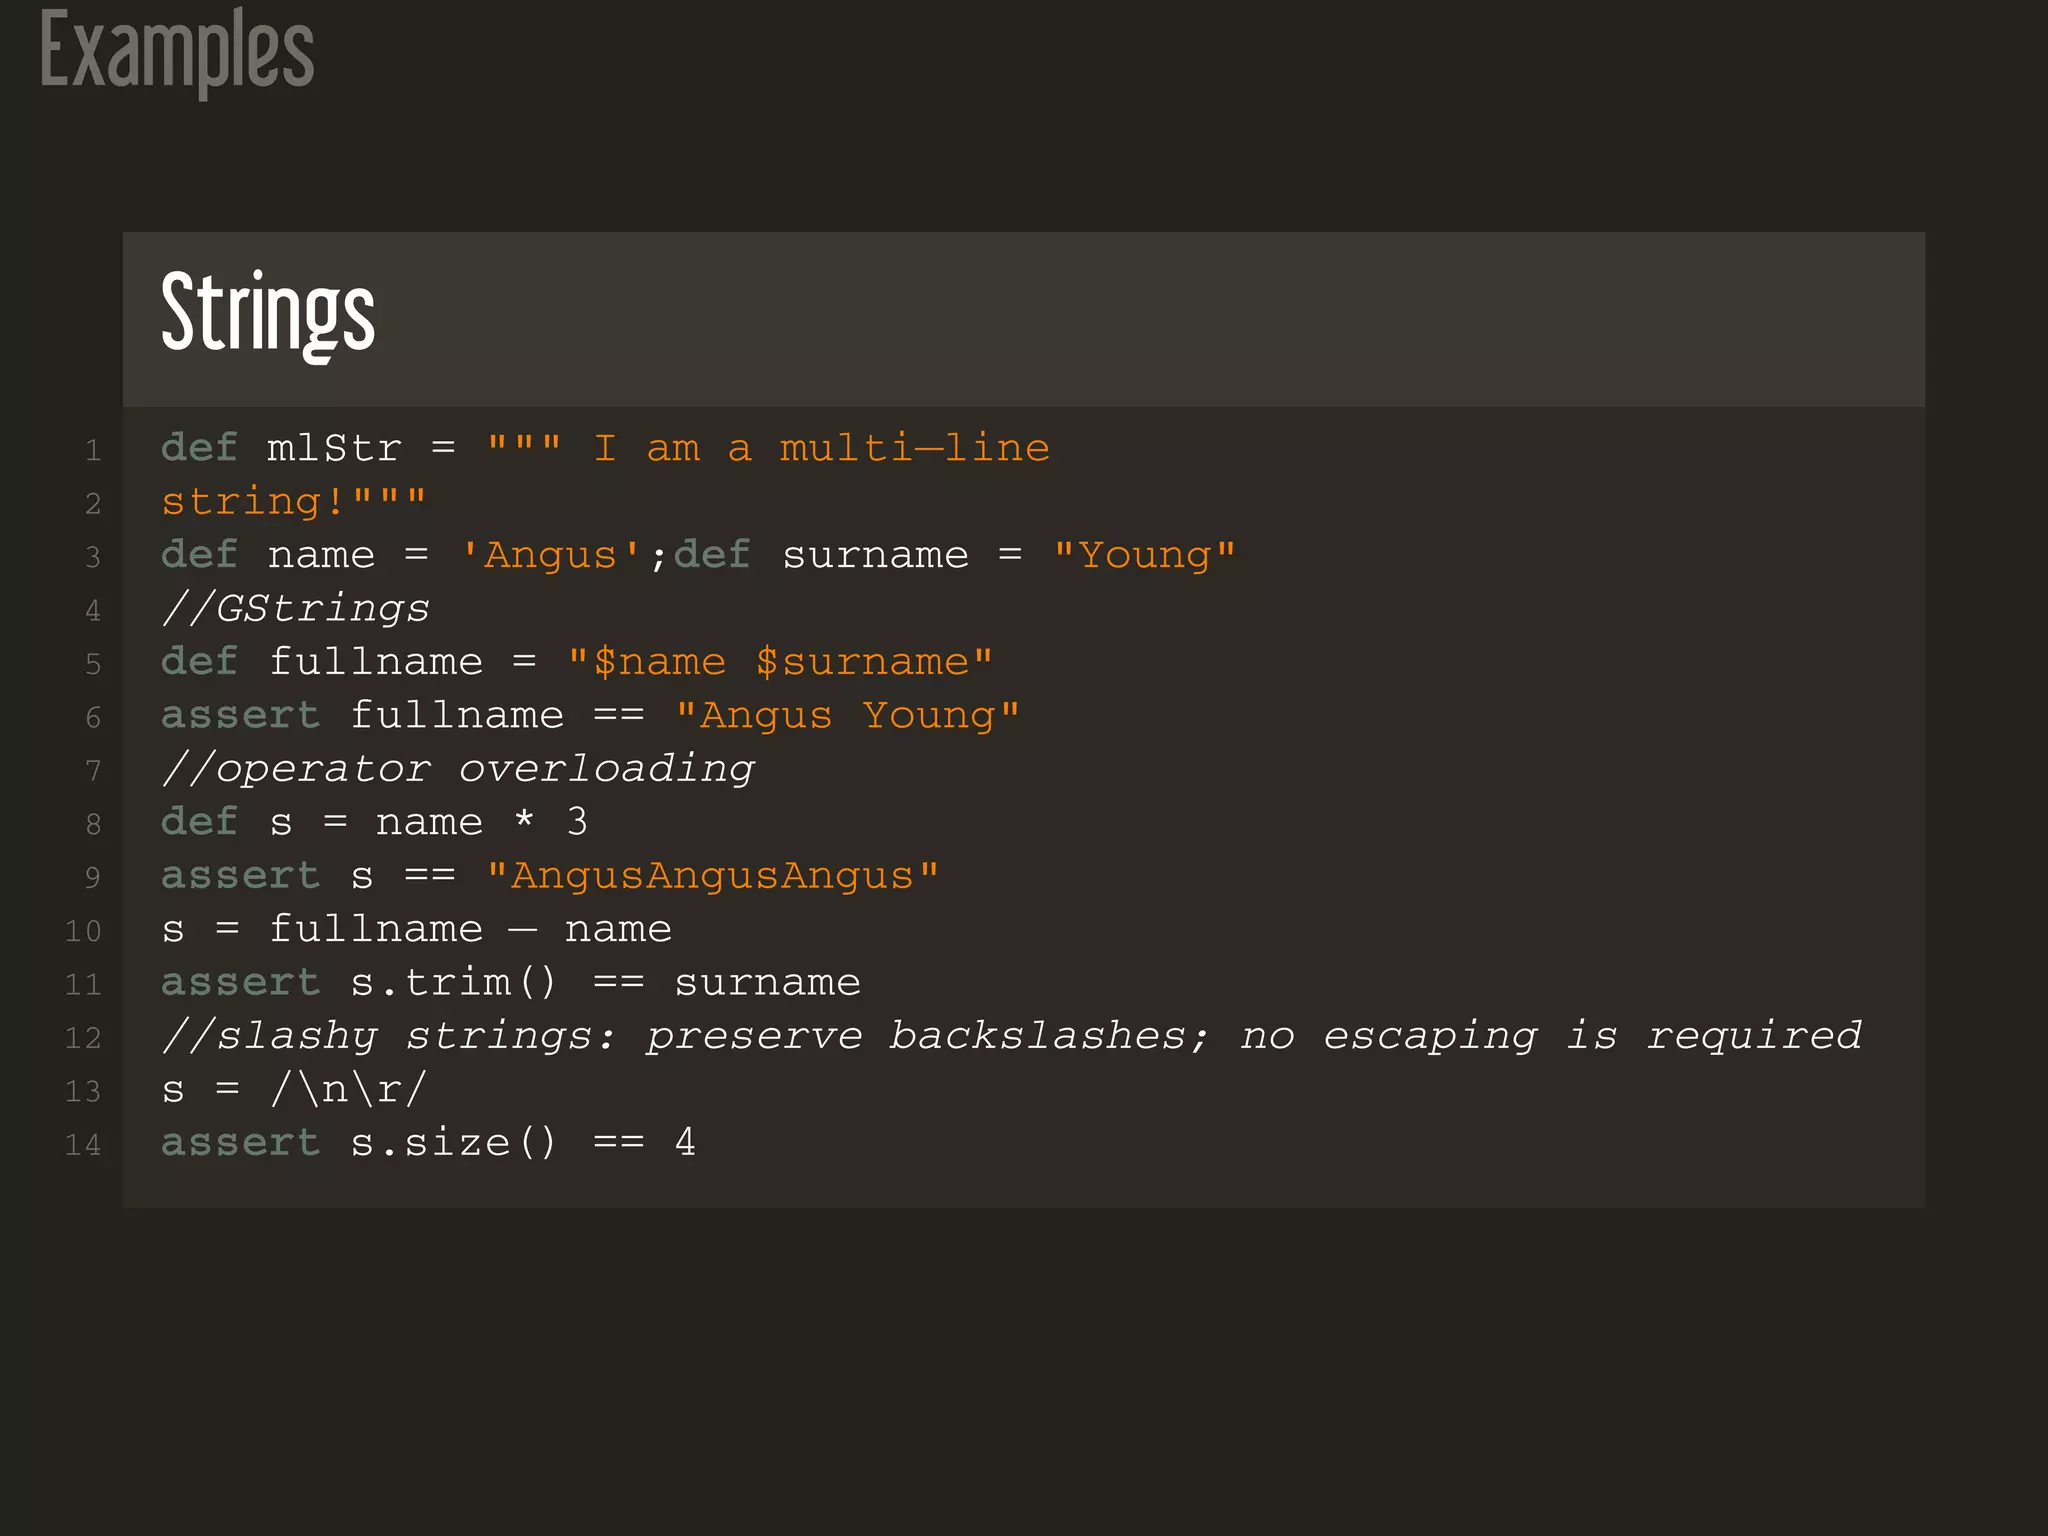The width and height of the screenshot is (2048, 1536).
Task: Click the text "string!" on line 2
Action: [254, 502]
